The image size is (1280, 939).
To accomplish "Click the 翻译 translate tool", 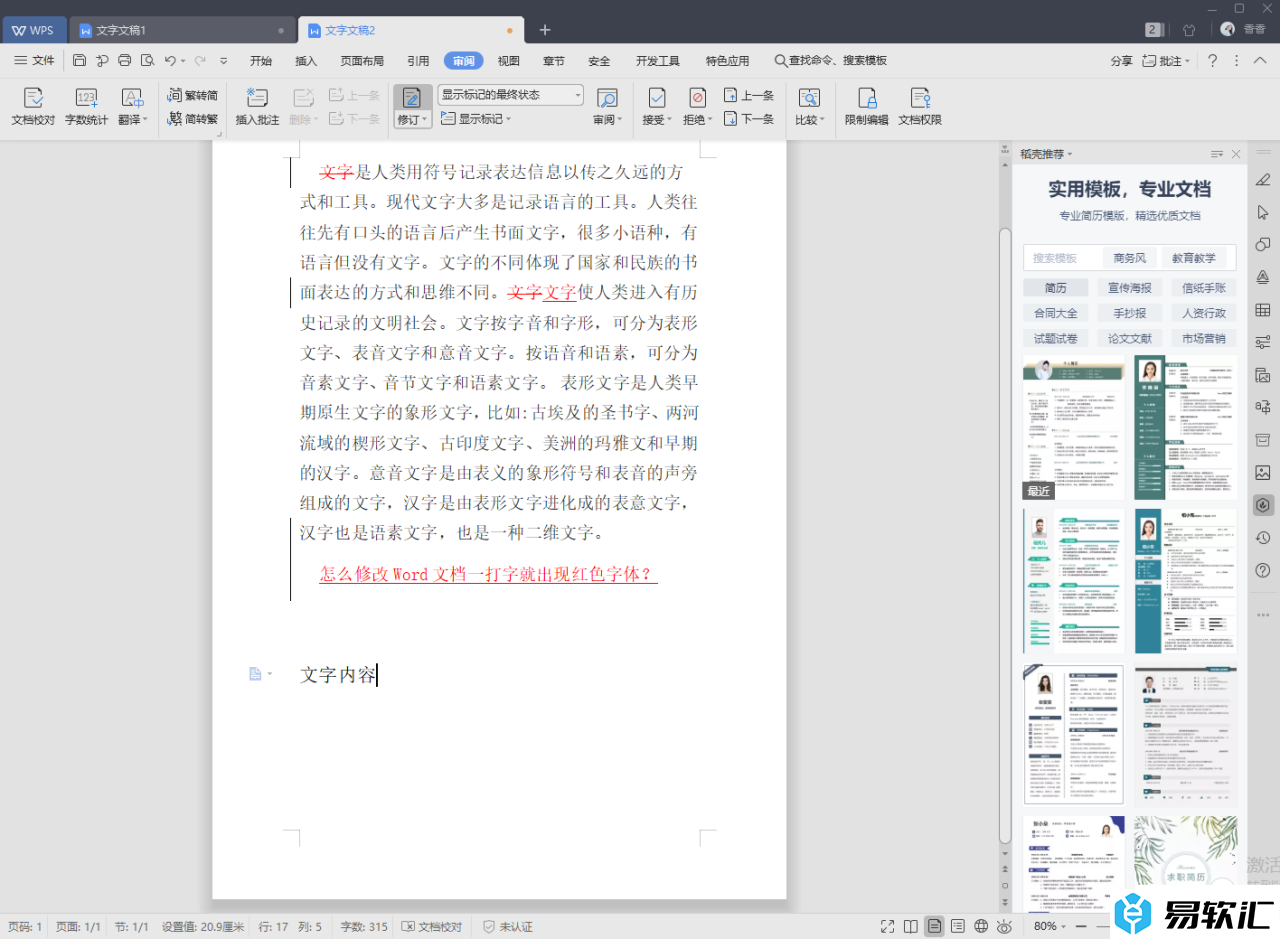I will [x=132, y=107].
